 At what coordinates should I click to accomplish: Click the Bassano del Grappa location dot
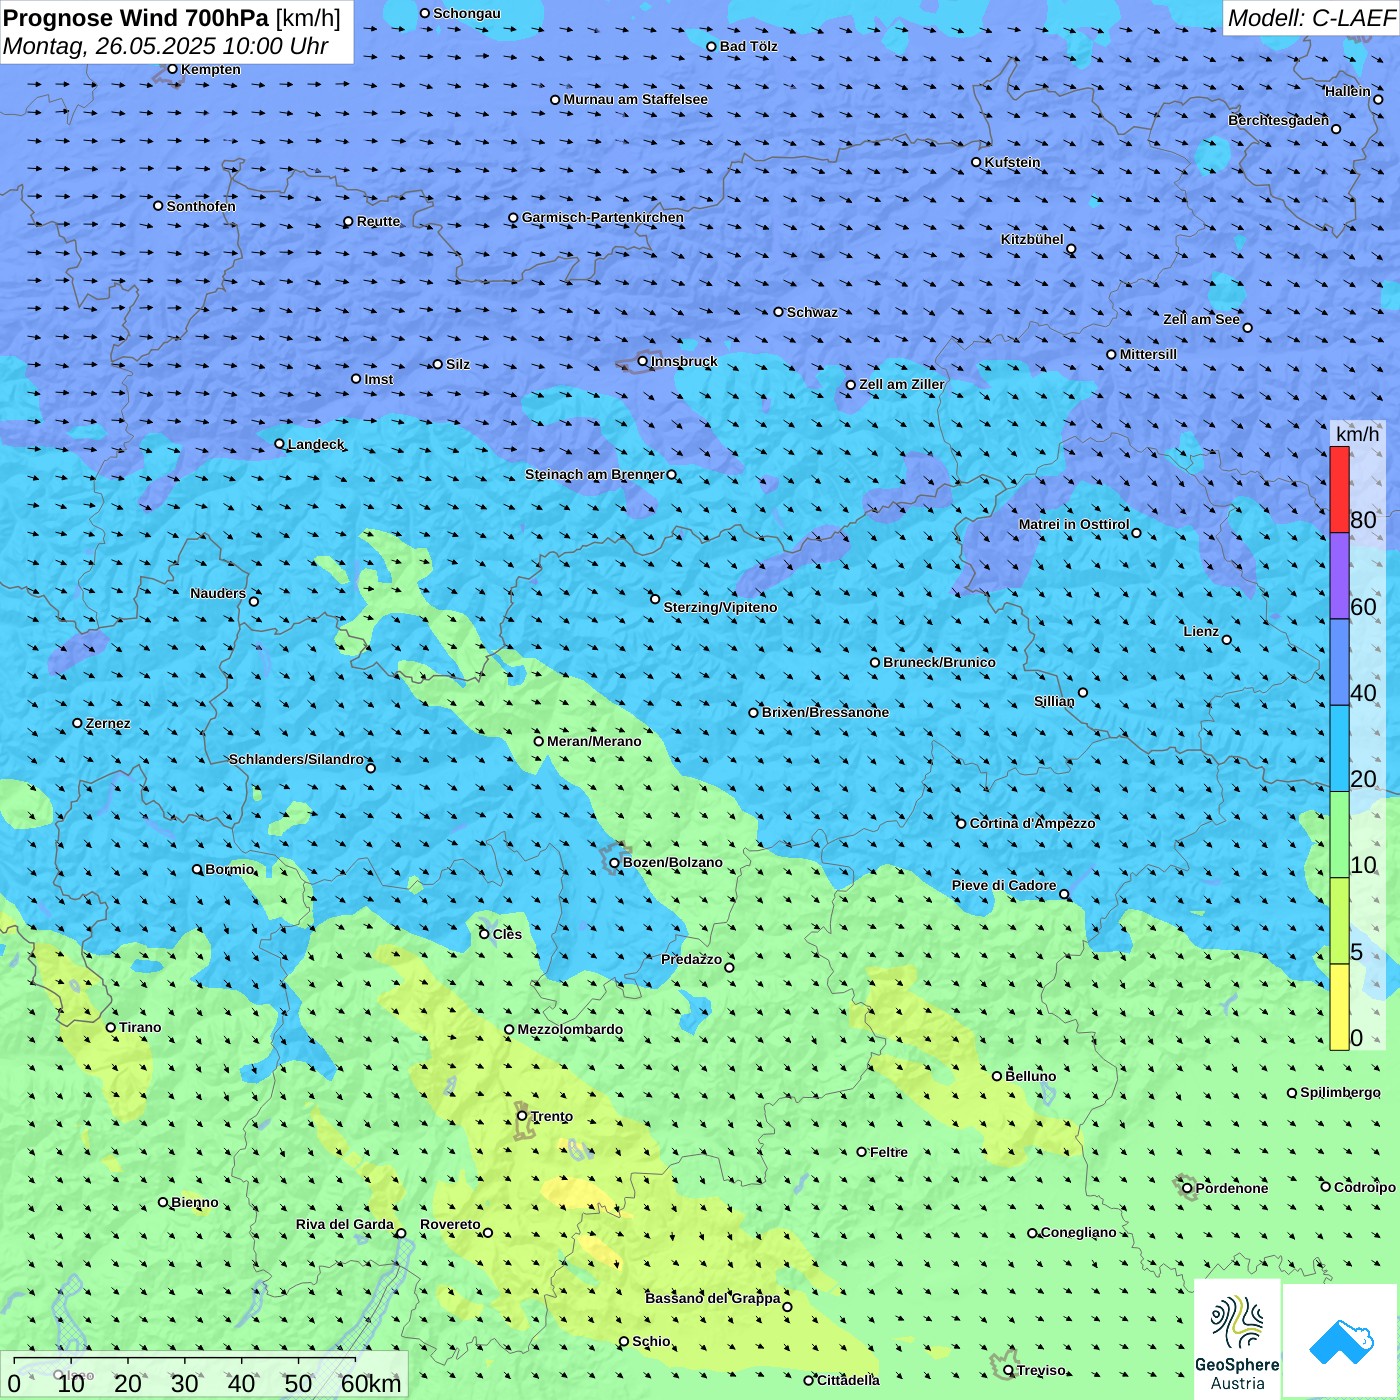(787, 1306)
